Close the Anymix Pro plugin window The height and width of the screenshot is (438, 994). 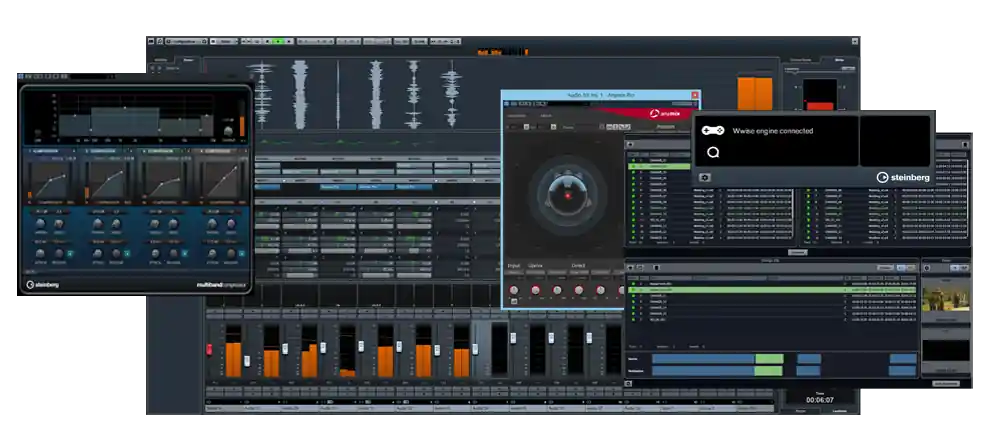(x=695, y=95)
